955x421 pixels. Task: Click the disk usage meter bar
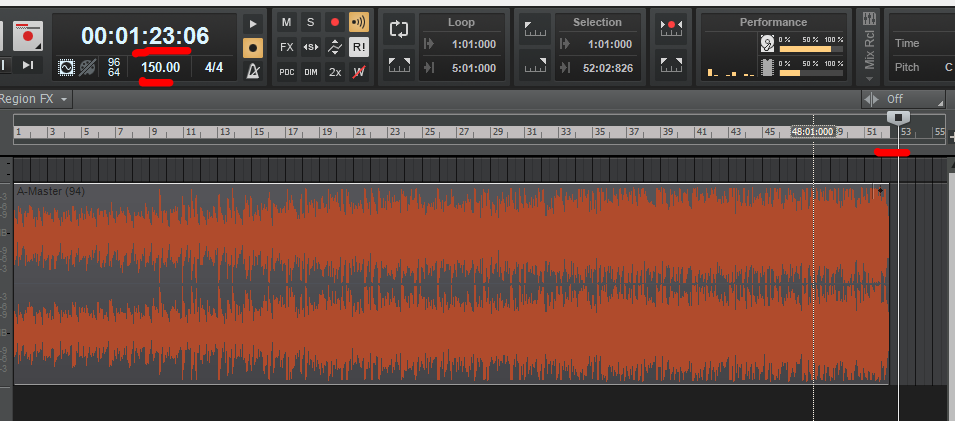click(x=811, y=49)
